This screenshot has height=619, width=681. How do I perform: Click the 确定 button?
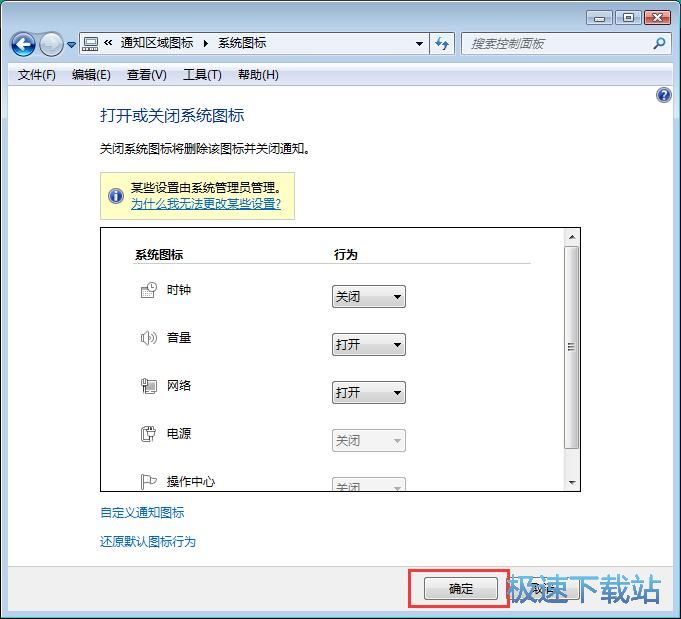(x=460, y=589)
